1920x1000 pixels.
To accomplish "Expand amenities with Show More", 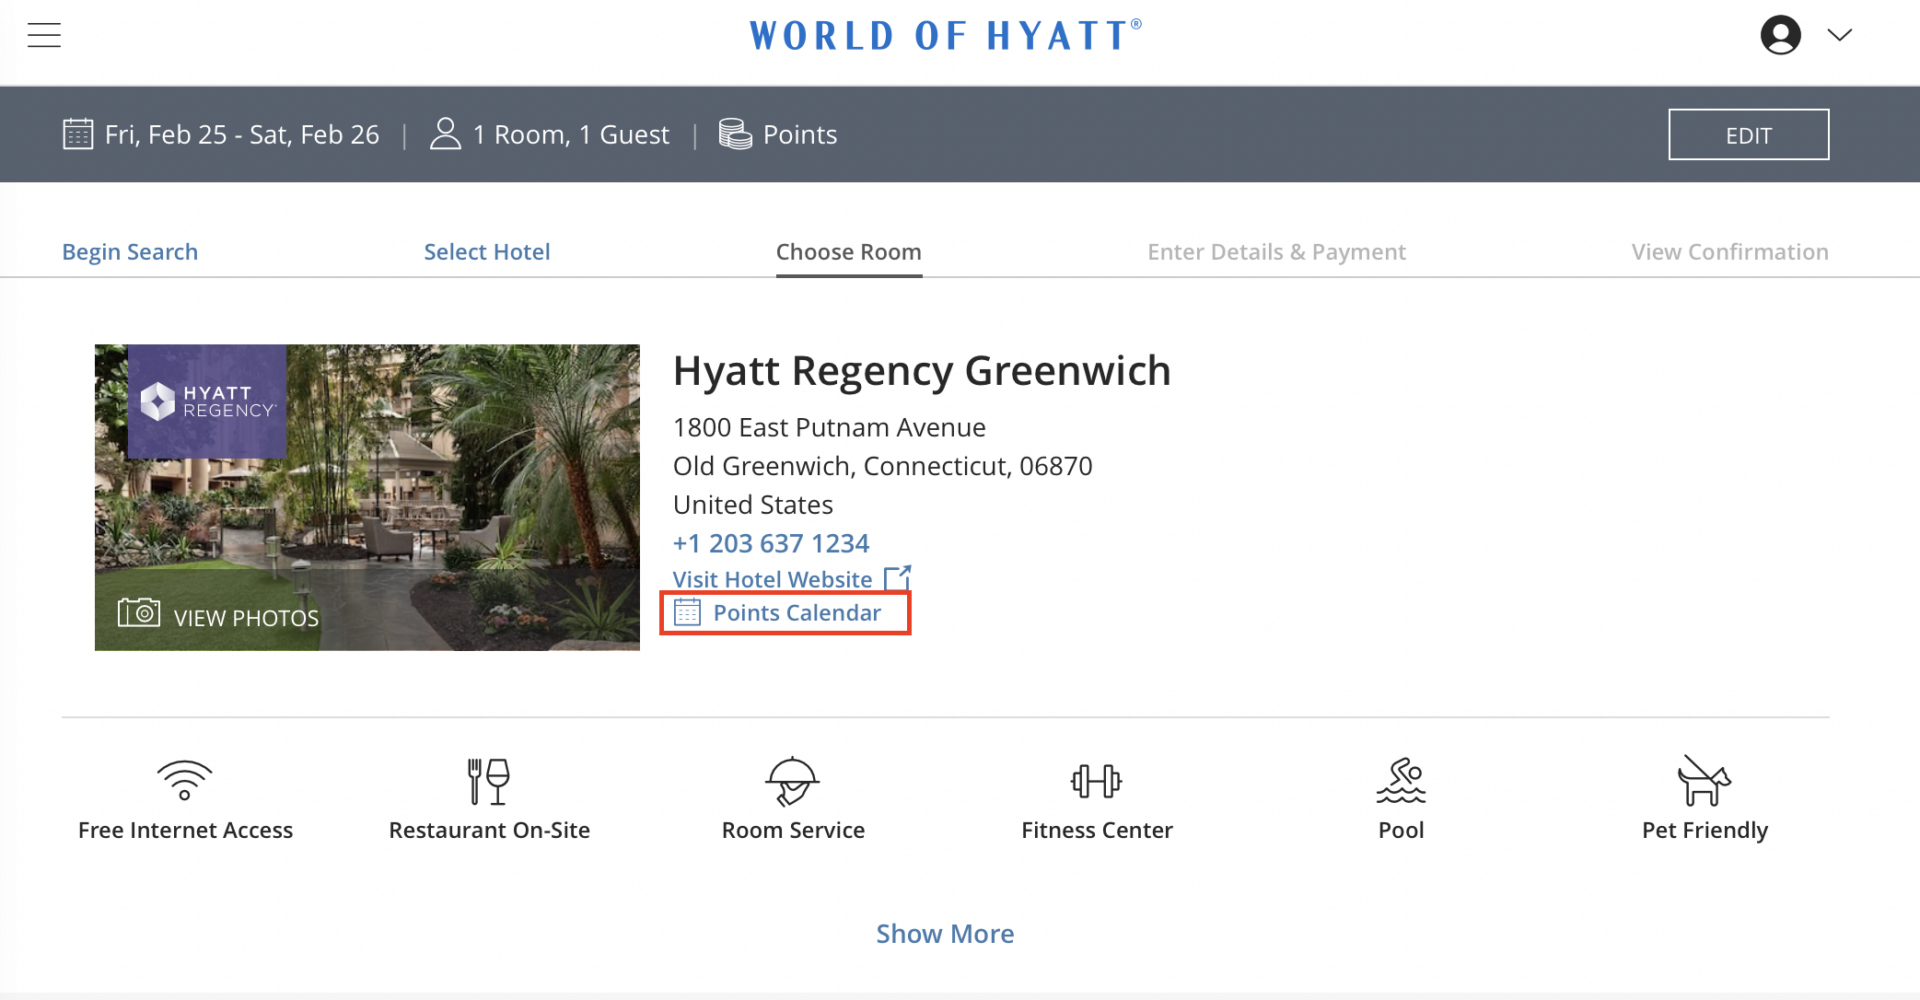I will click(x=945, y=933).
